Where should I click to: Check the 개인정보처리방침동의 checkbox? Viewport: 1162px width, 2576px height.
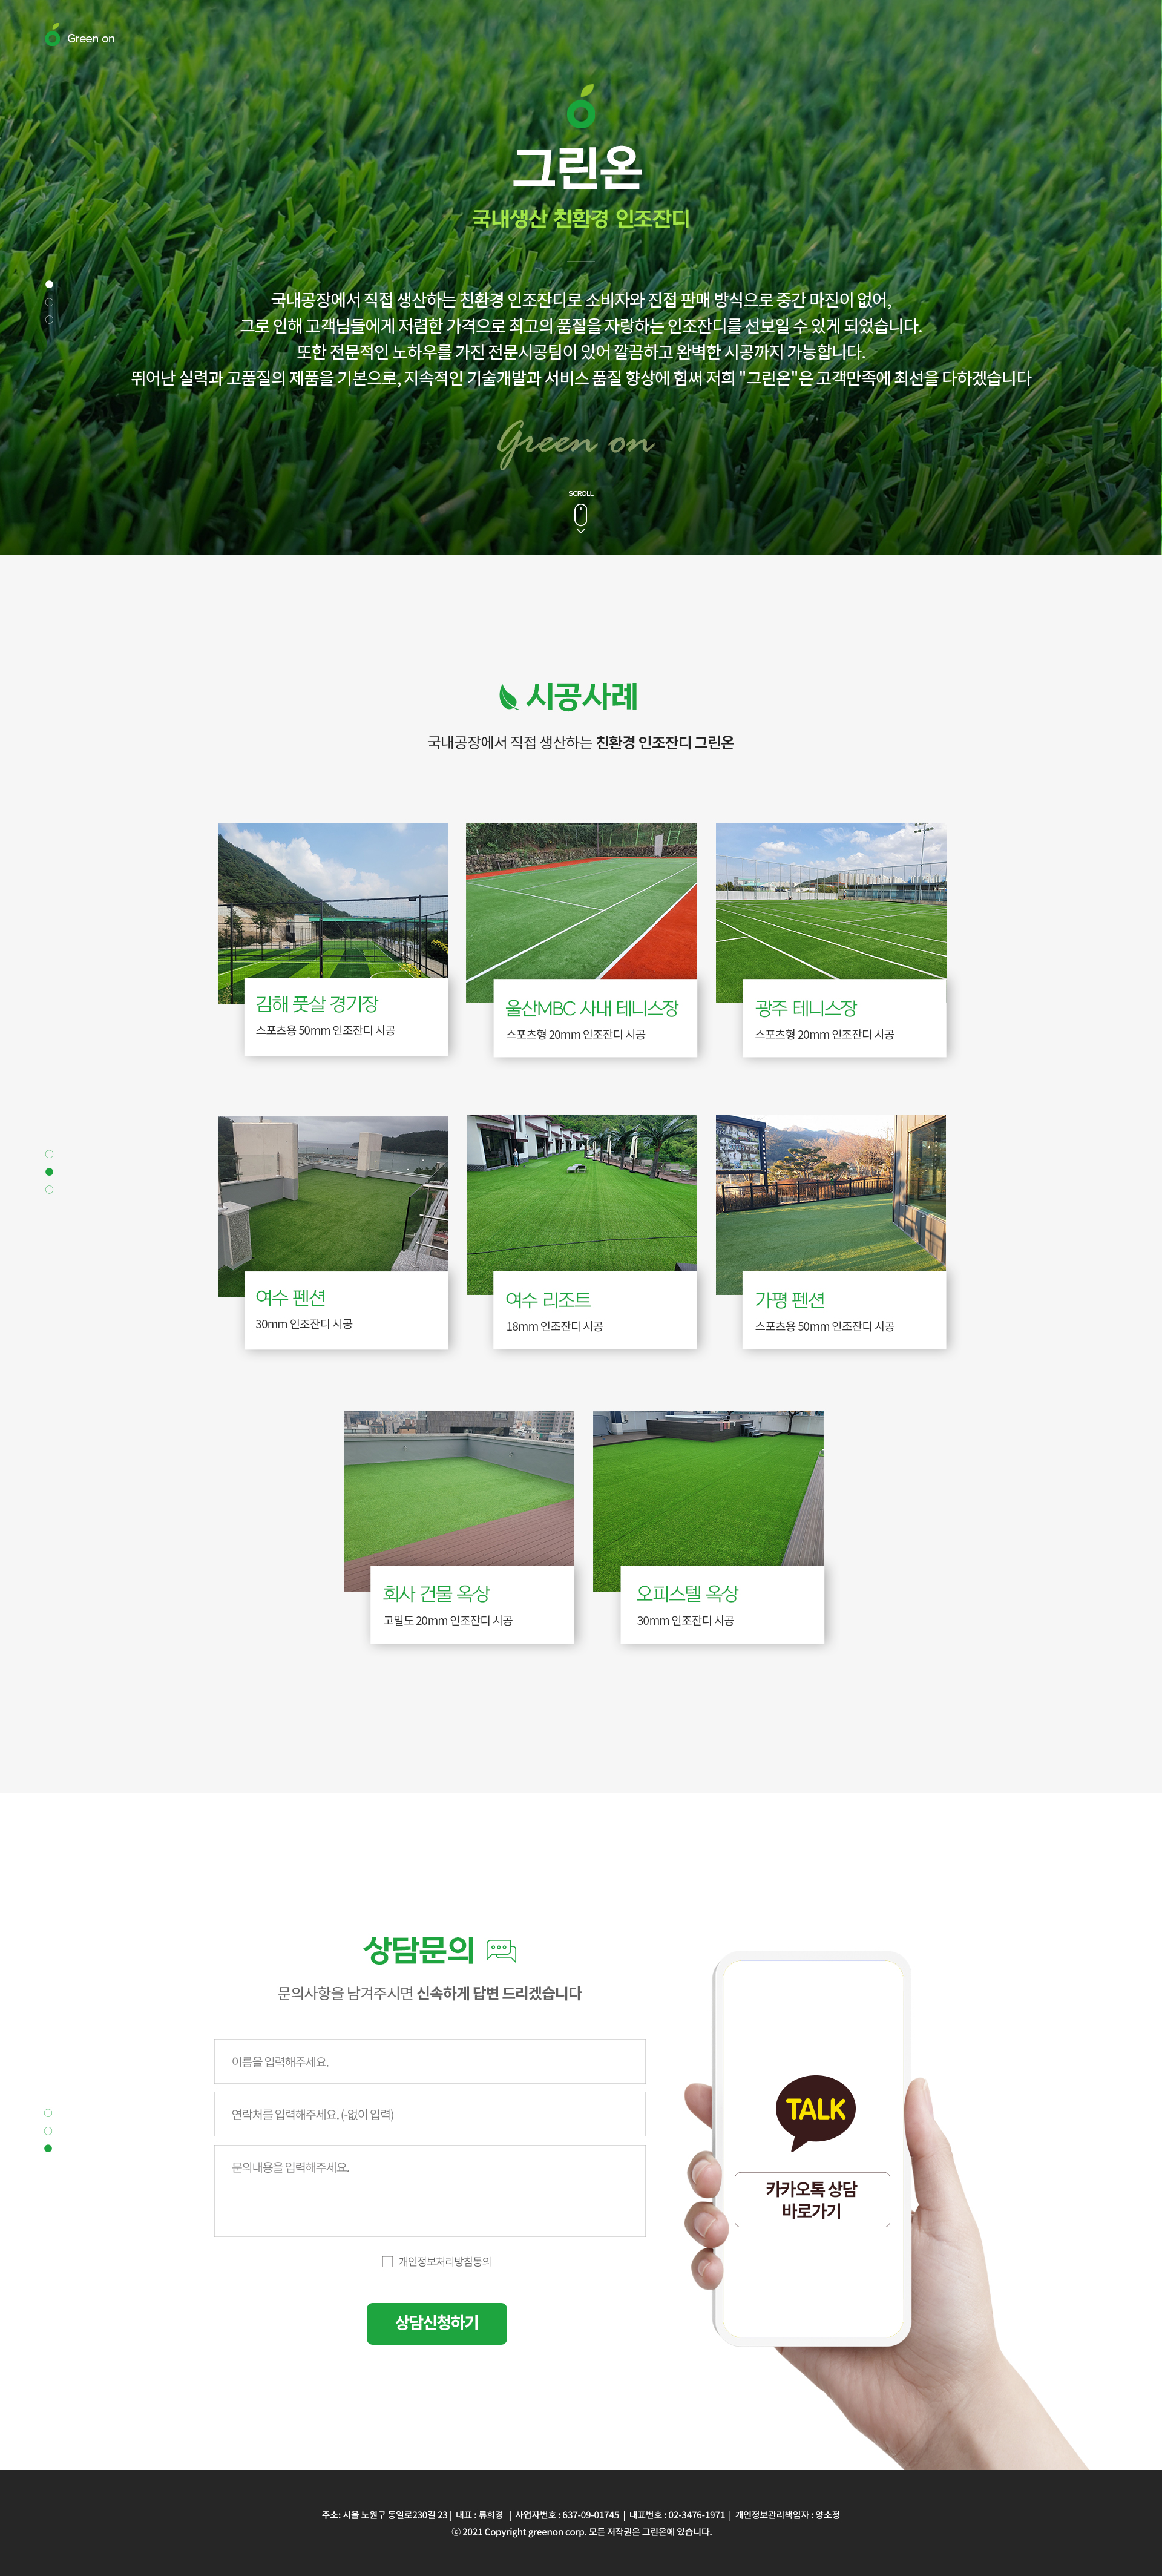tap(387, 2261)
